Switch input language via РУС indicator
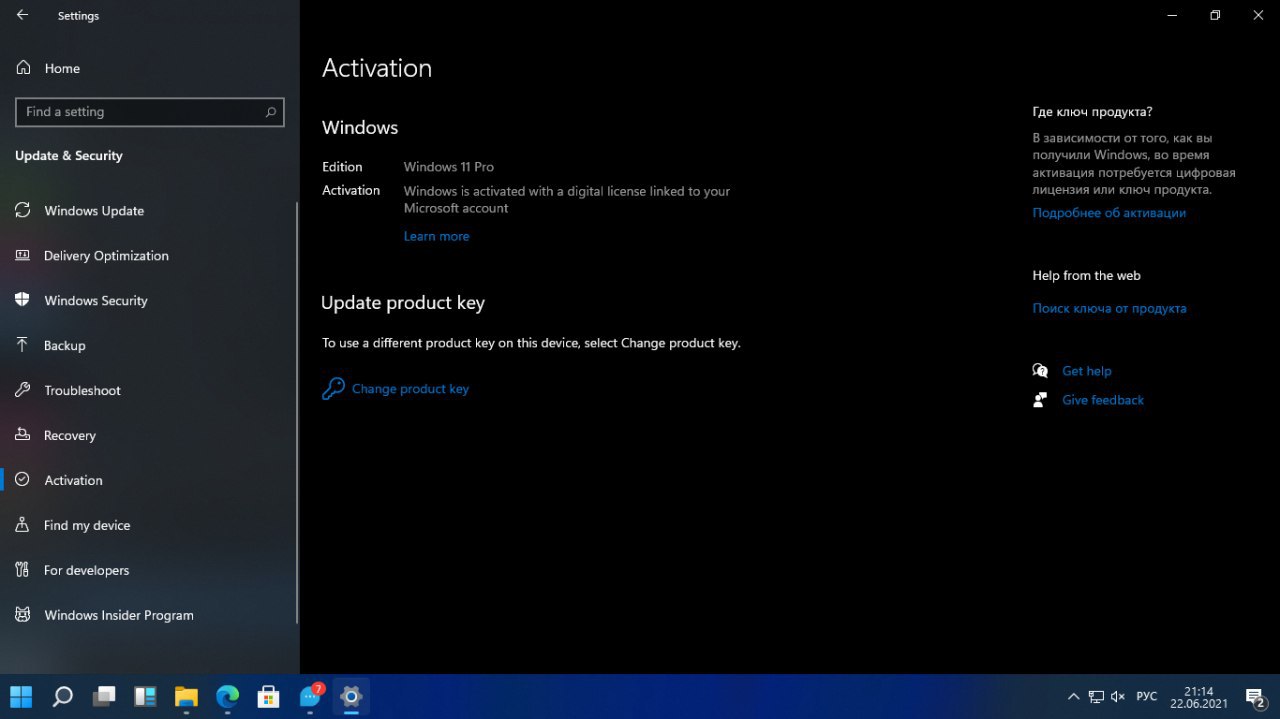Image resolution: width=1280 pixels, height=719 pixels. pyautogui.click(x=1147, y=696)
